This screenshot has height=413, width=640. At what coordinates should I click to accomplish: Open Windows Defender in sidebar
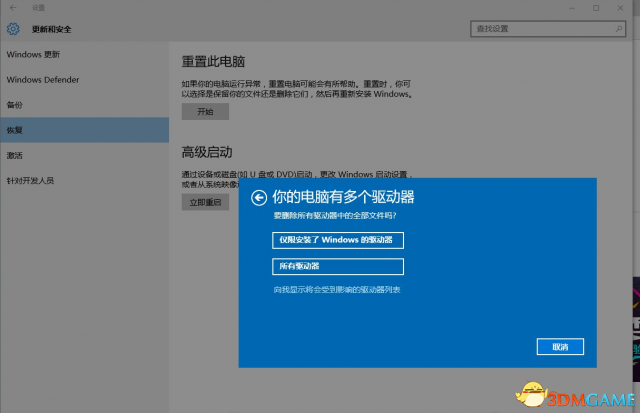click(84, 80)
